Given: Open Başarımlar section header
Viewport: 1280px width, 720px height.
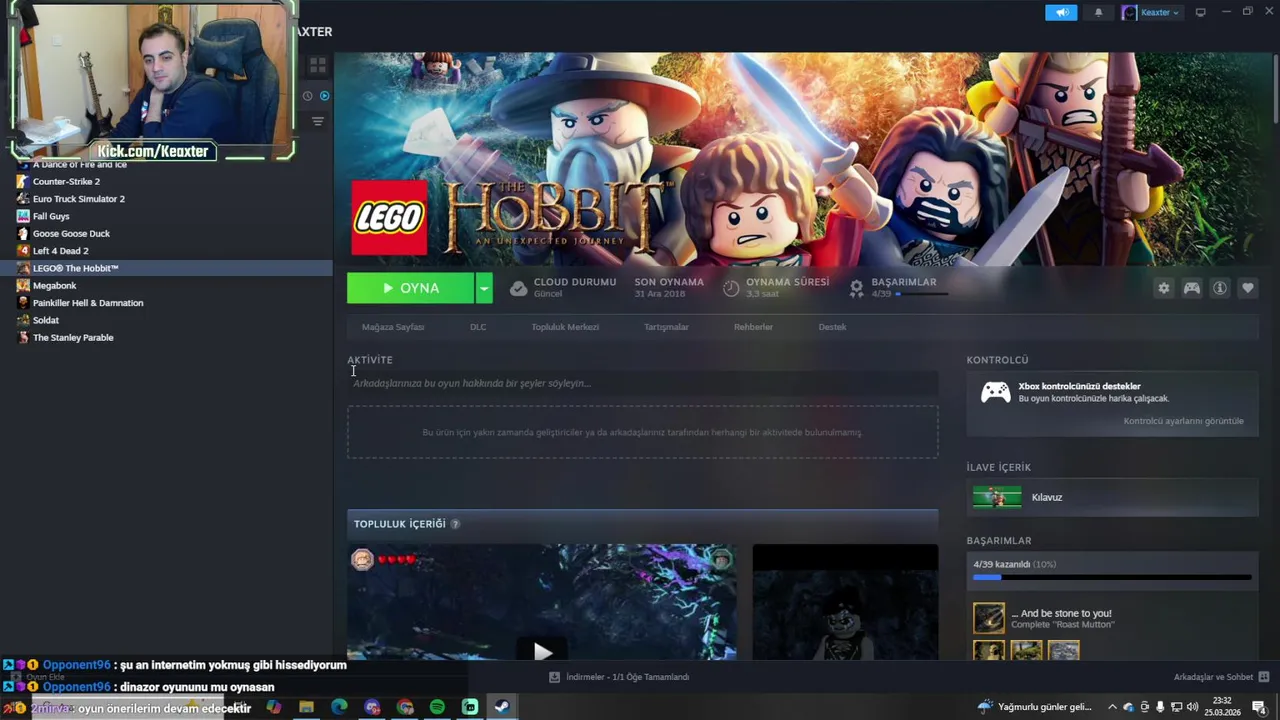Looking at the screenshot, I should [x=998, y=541].
